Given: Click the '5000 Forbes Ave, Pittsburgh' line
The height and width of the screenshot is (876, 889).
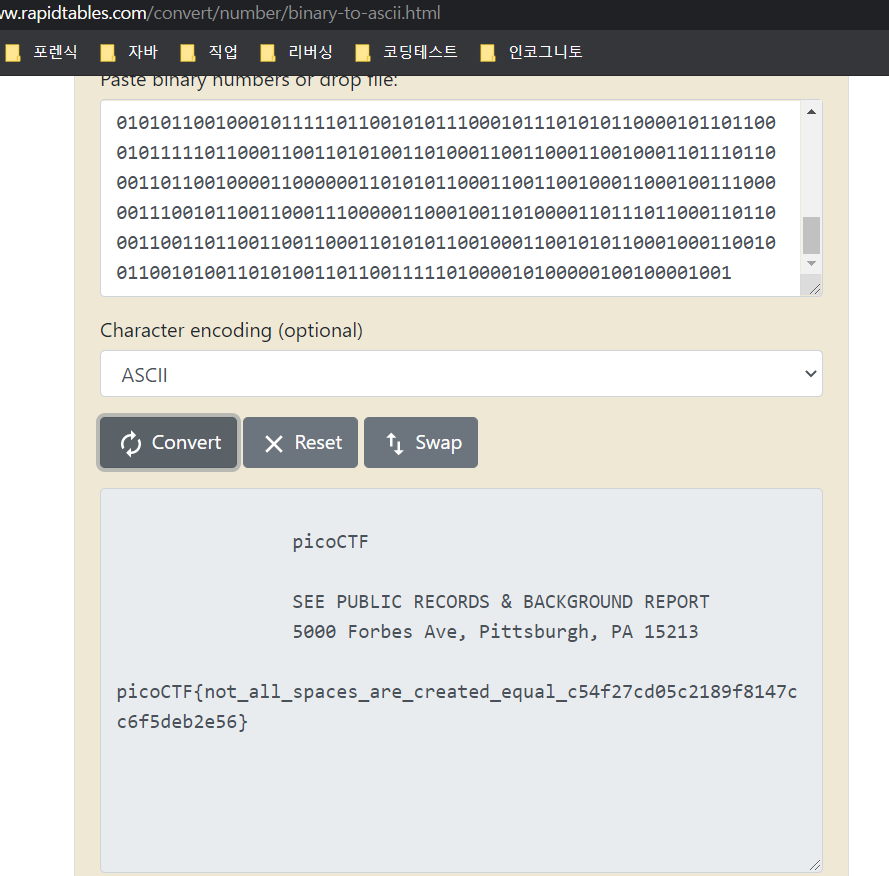Looking at the screenshot, I should pyautogui.click(x=495, y=632).
